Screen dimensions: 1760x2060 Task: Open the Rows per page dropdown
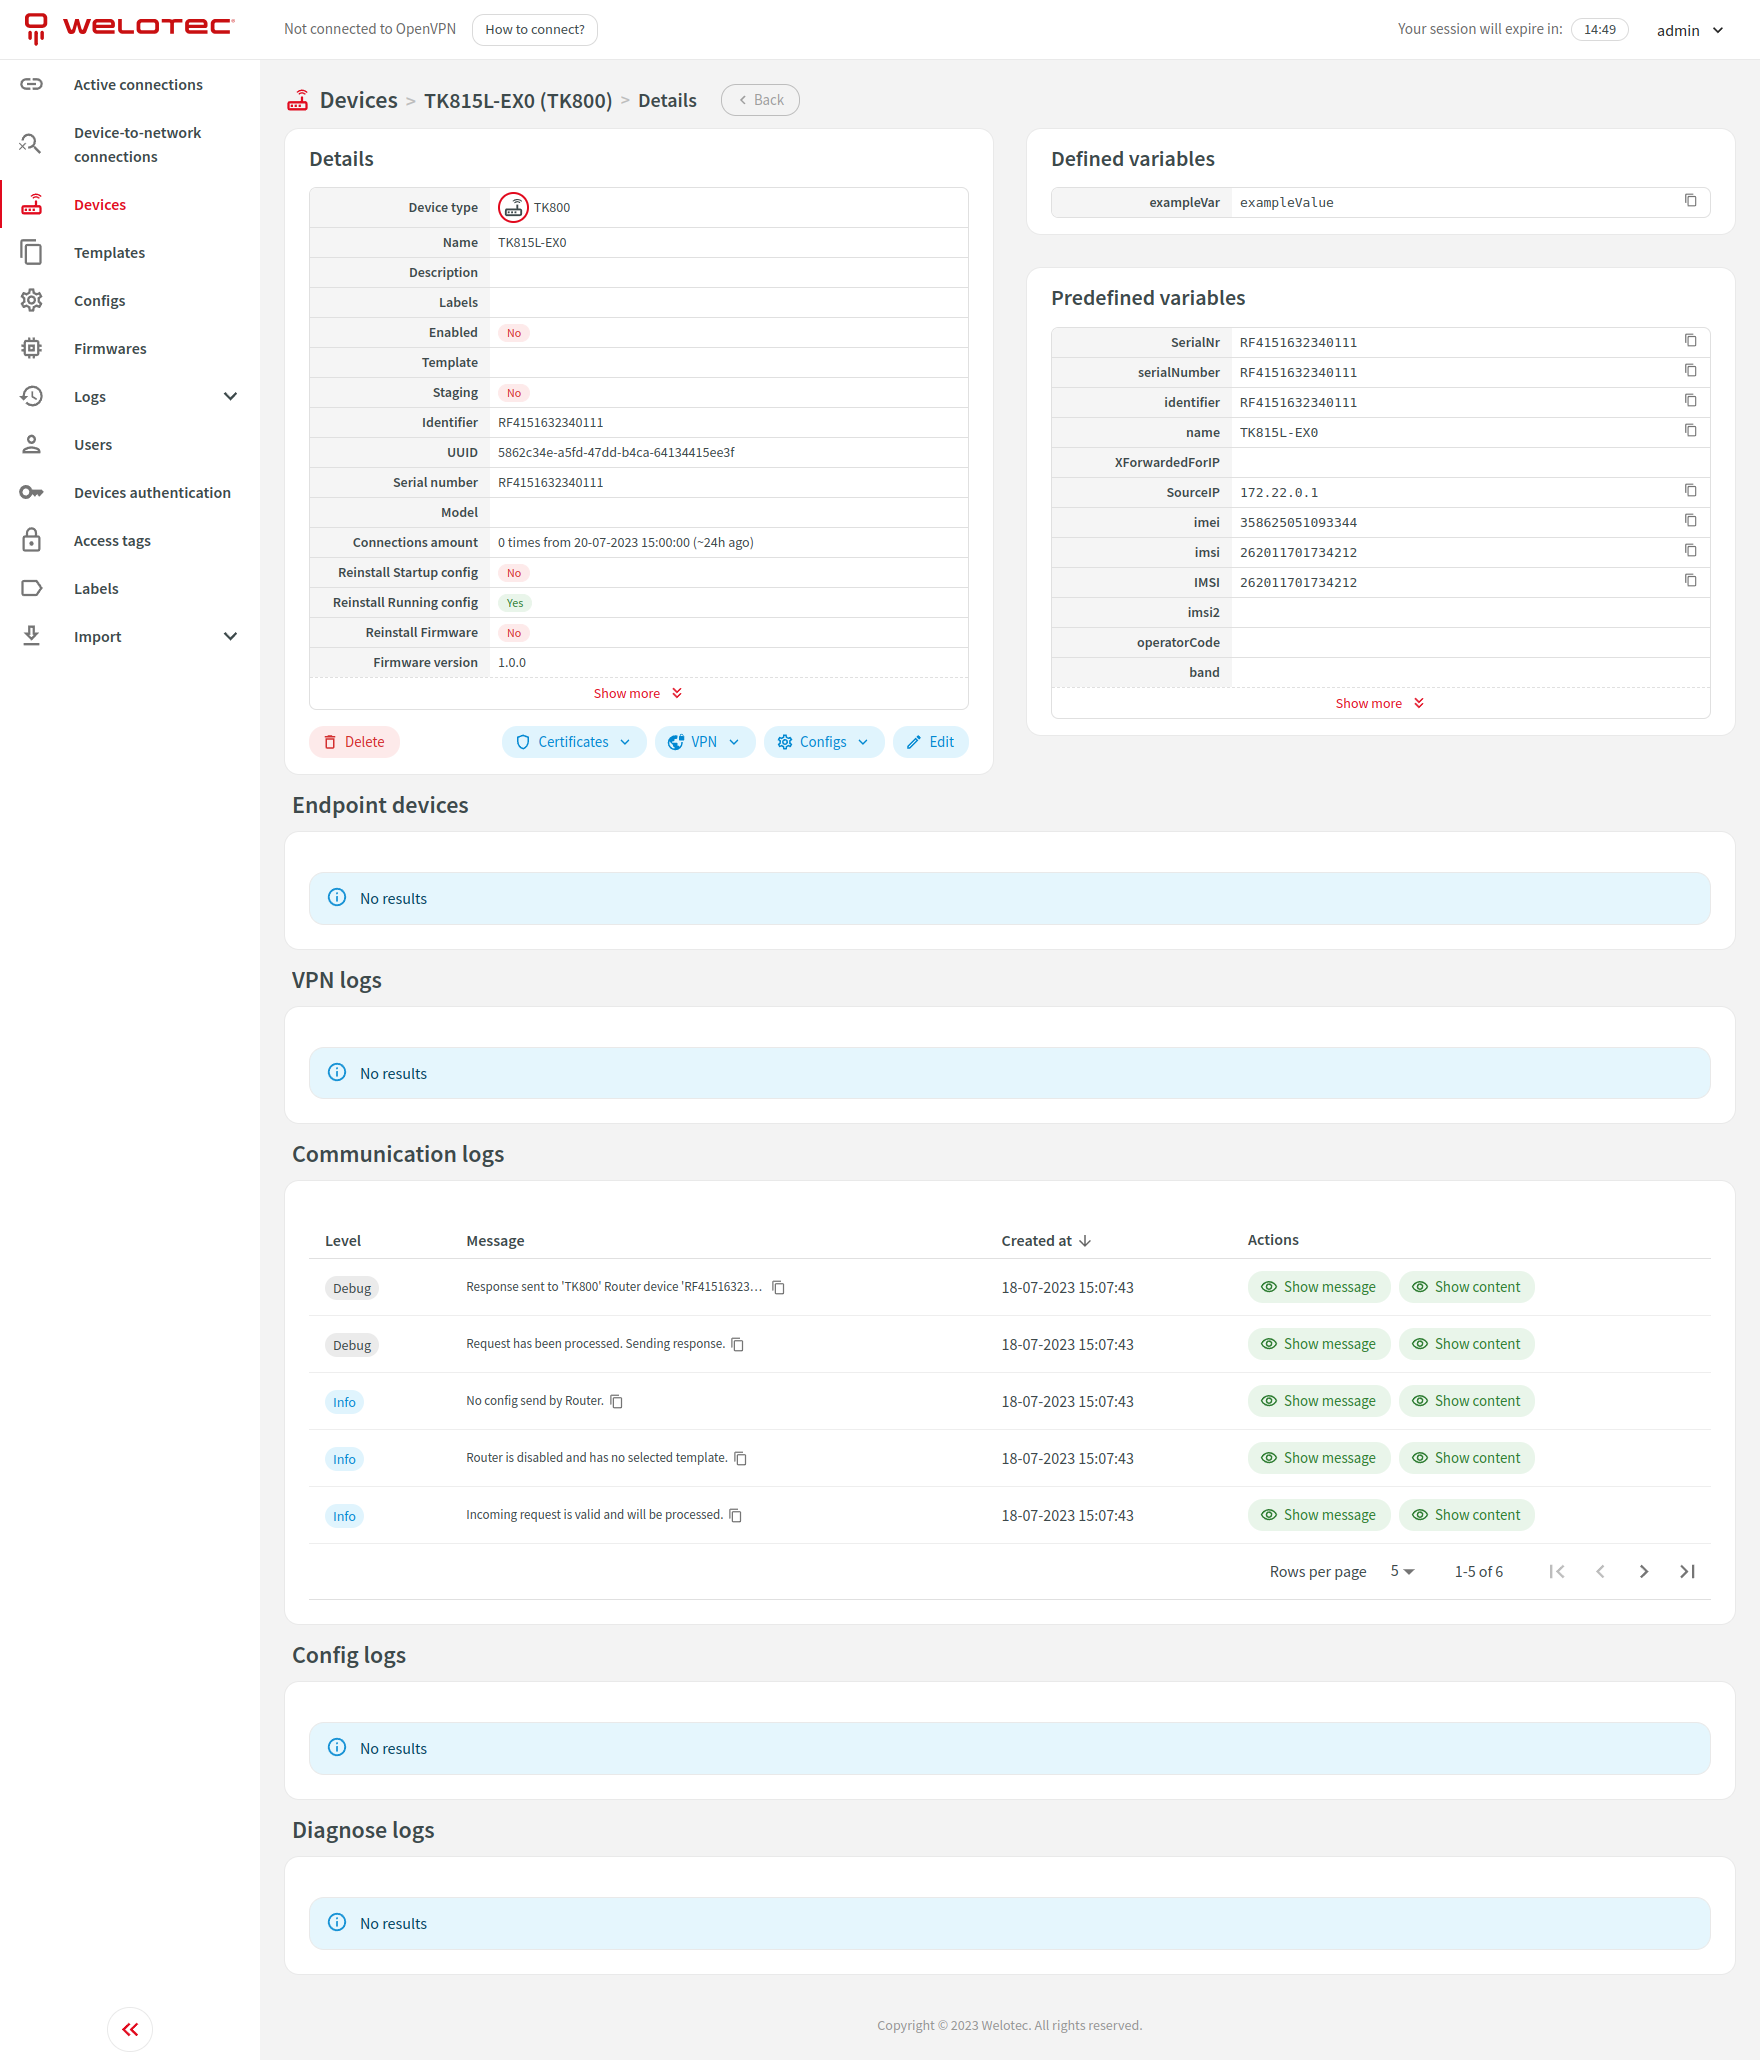(x=1401, y=1571)
